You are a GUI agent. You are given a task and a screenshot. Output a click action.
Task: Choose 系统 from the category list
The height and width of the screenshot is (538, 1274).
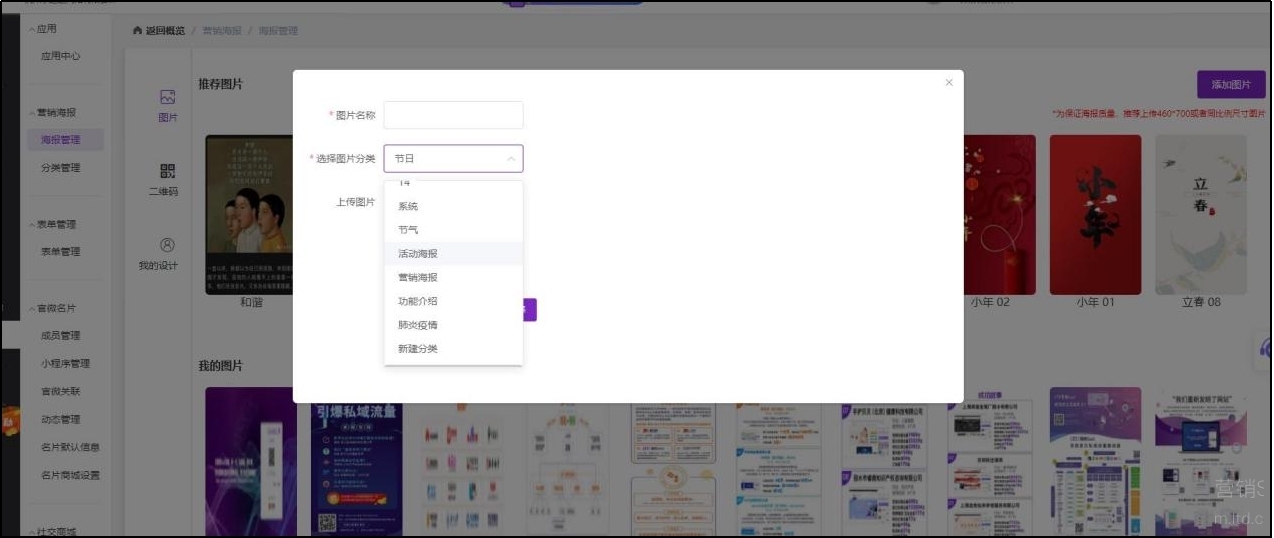click(408, 206)
